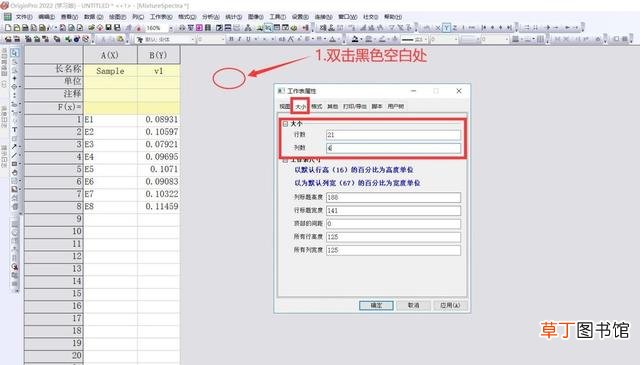Click the cell containing 0.10597
This screenshot has height=365, width=640.
(x=158, y=132)
